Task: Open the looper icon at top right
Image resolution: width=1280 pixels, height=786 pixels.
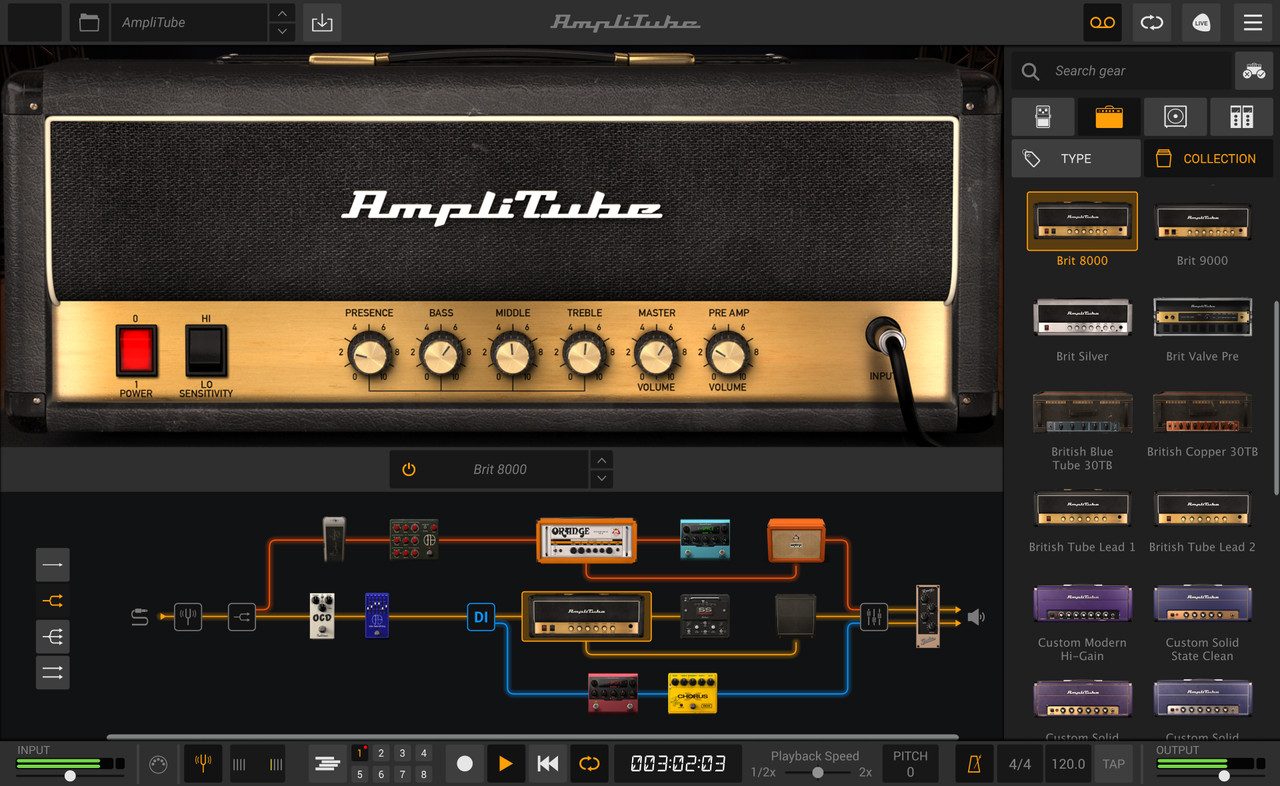Action: (x=1101, y=22)
